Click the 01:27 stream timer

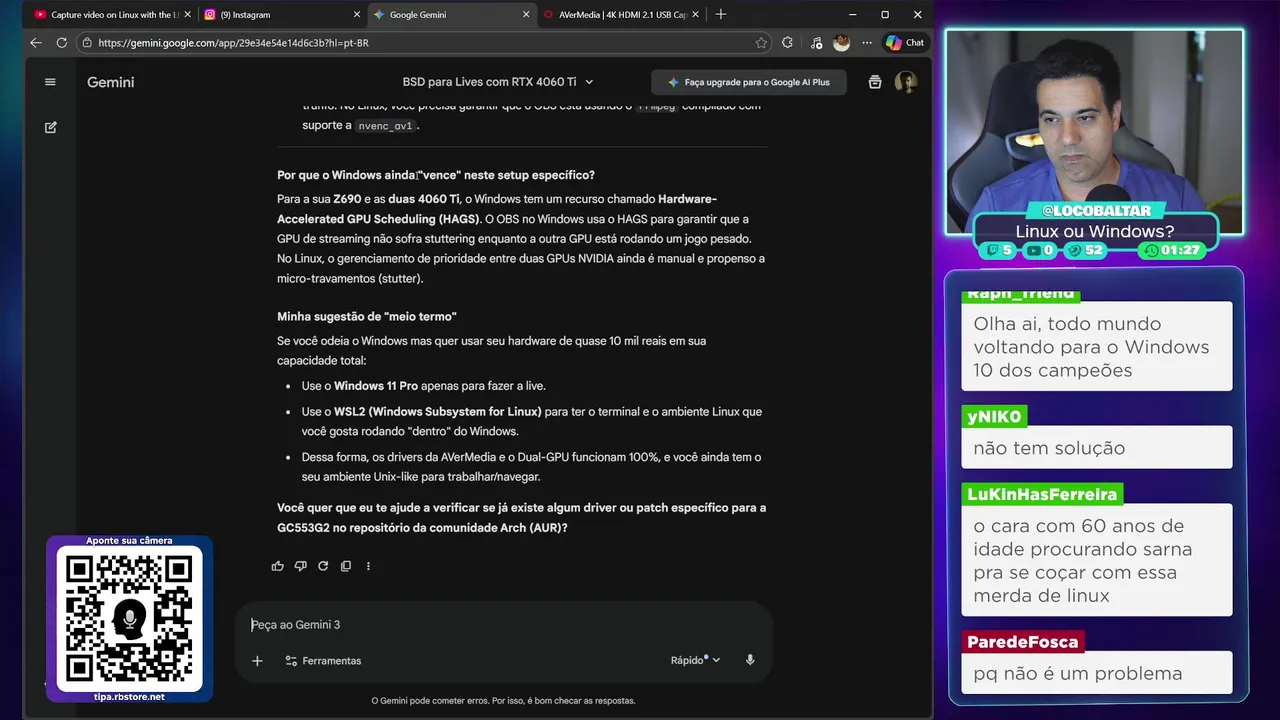coord(1173,250)
